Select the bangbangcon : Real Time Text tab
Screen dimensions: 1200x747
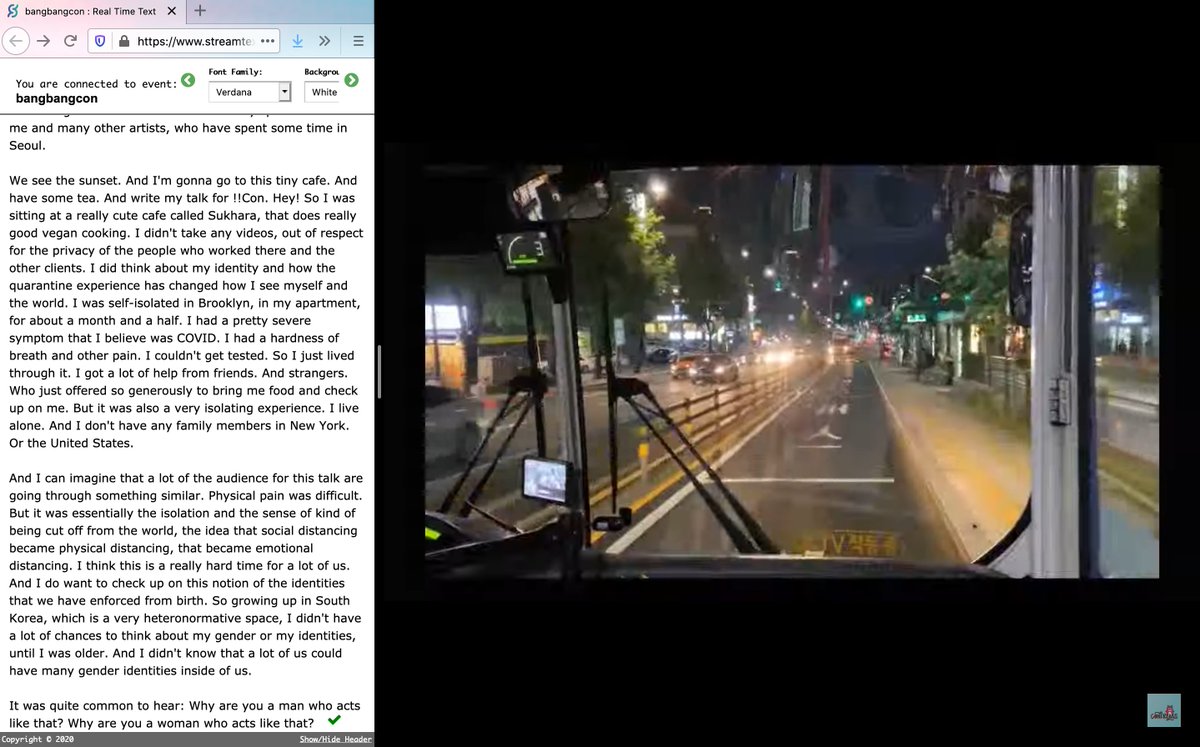click(92, 11)
